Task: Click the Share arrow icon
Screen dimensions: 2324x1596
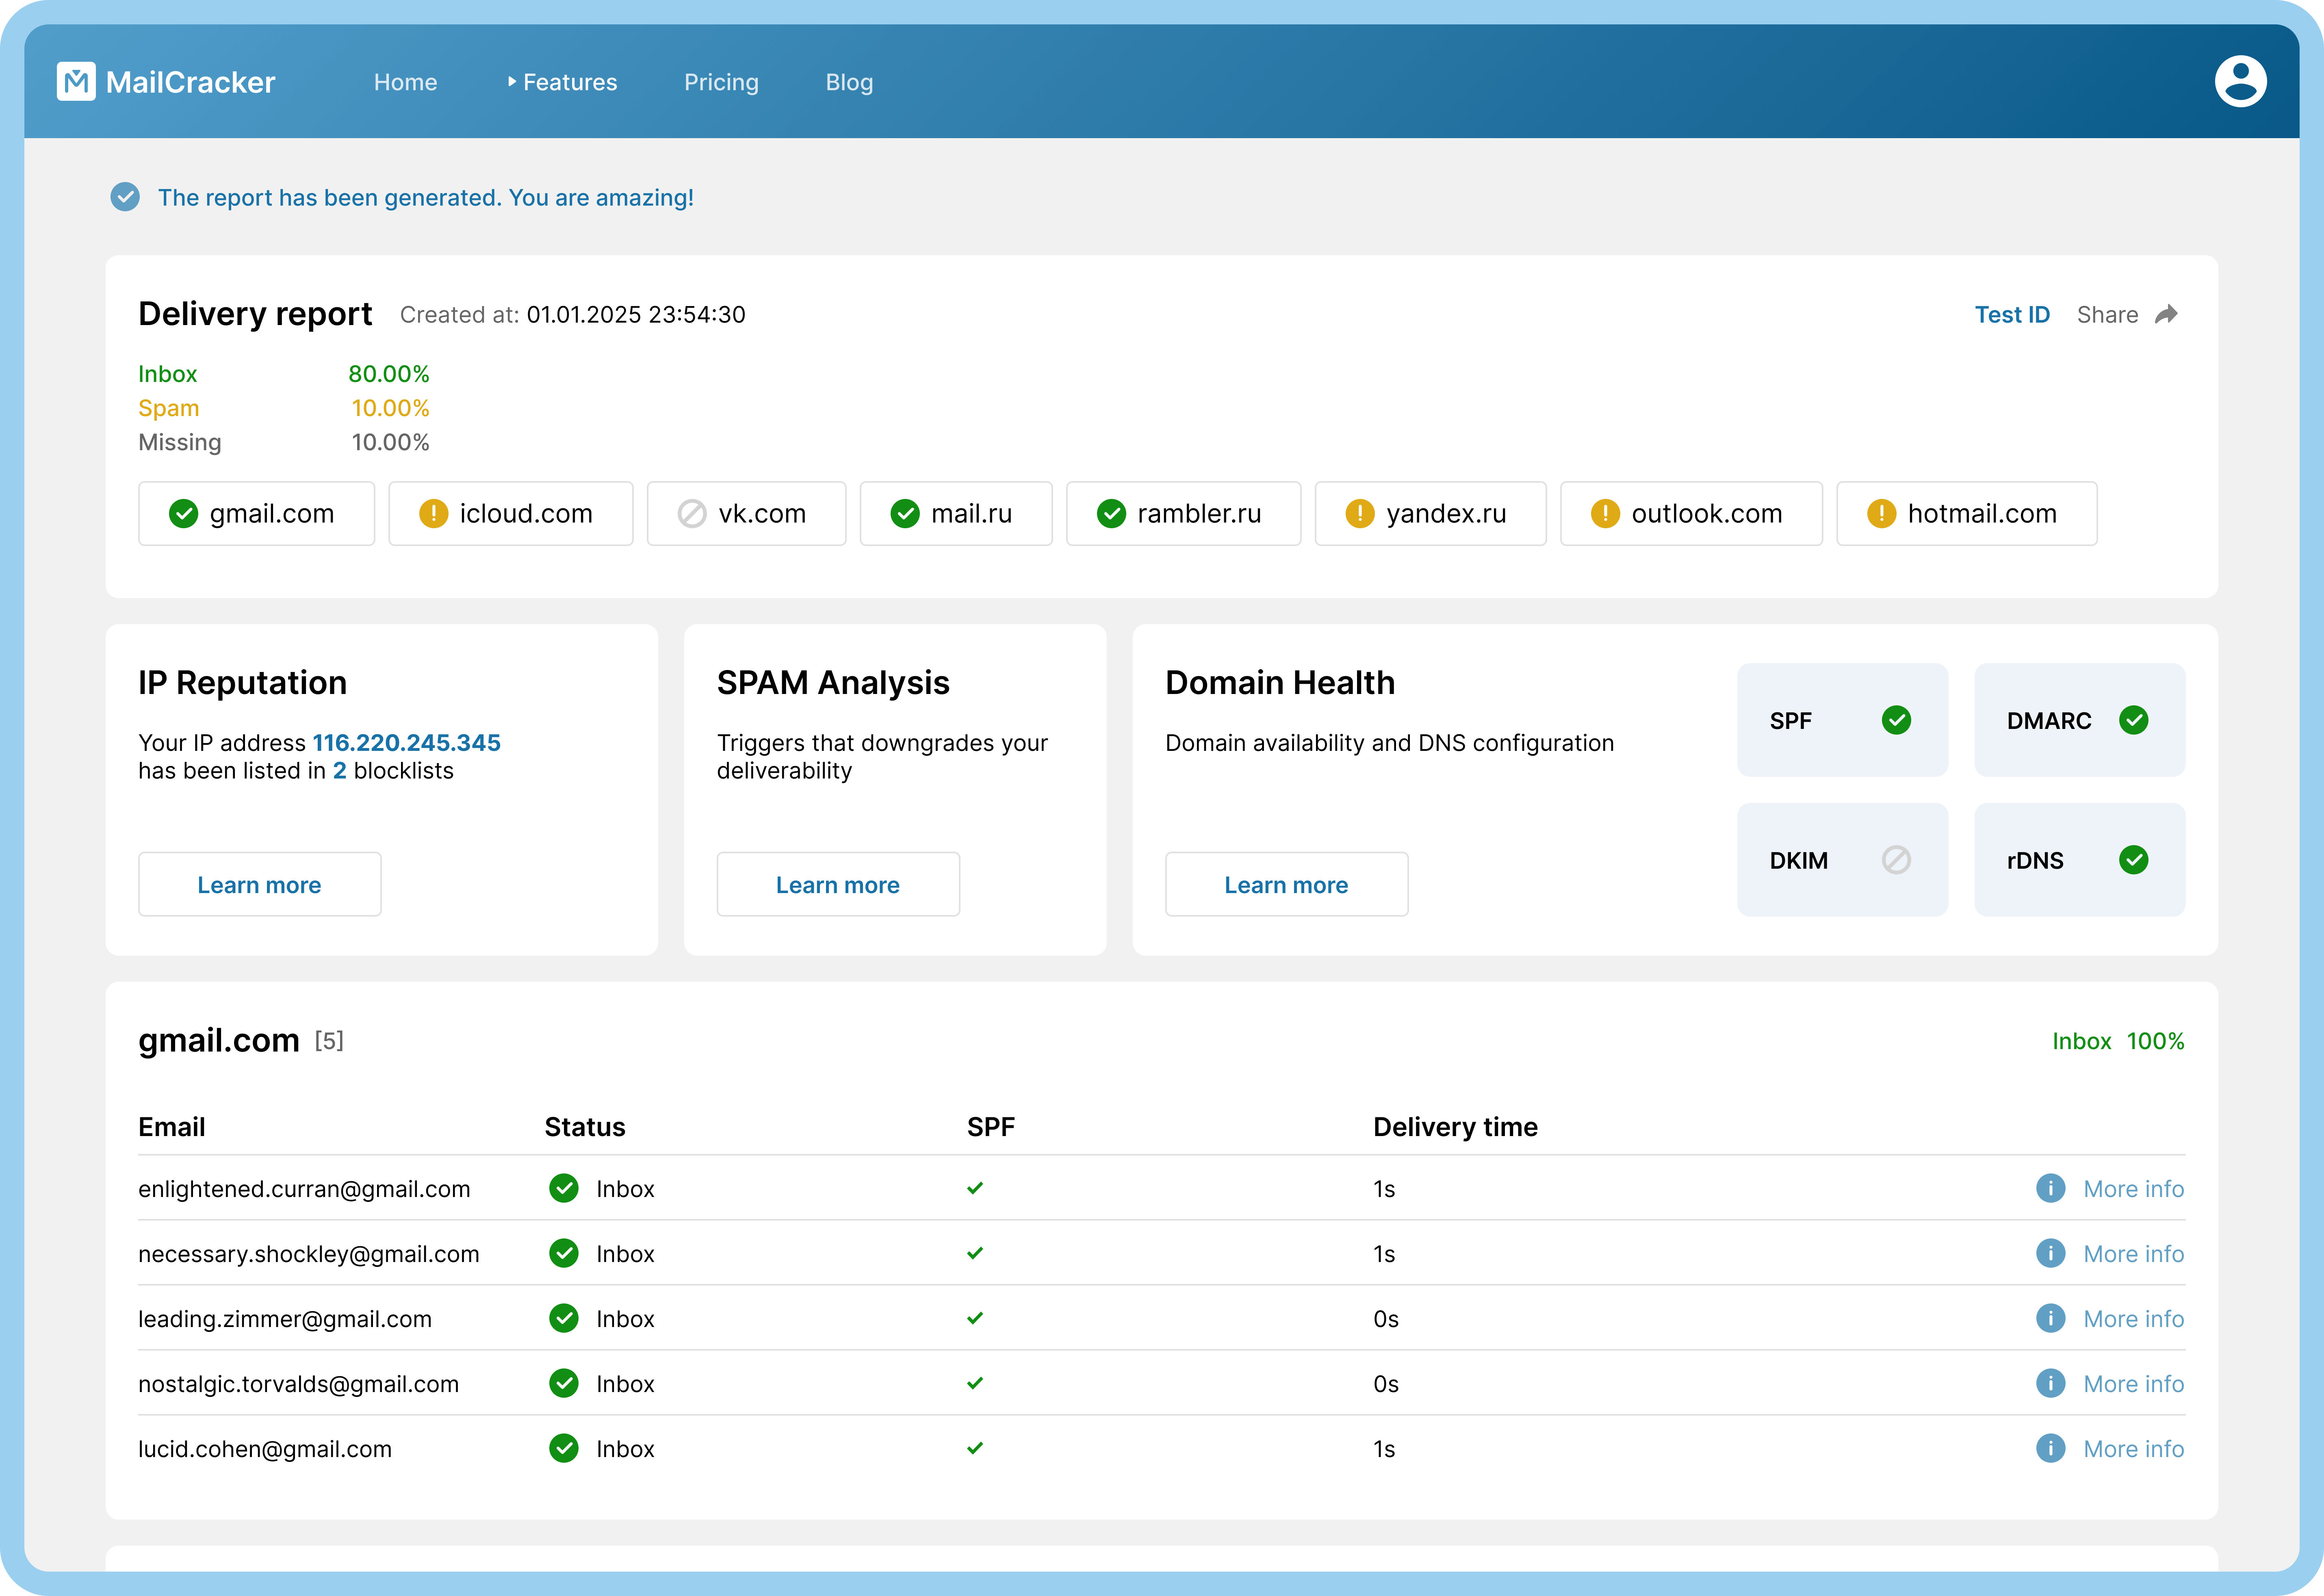Action: 2166,315
